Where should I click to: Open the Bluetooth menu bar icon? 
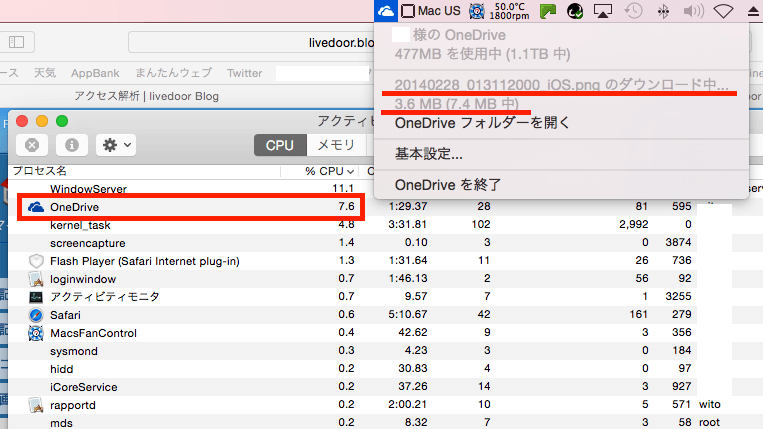point(663,11)
